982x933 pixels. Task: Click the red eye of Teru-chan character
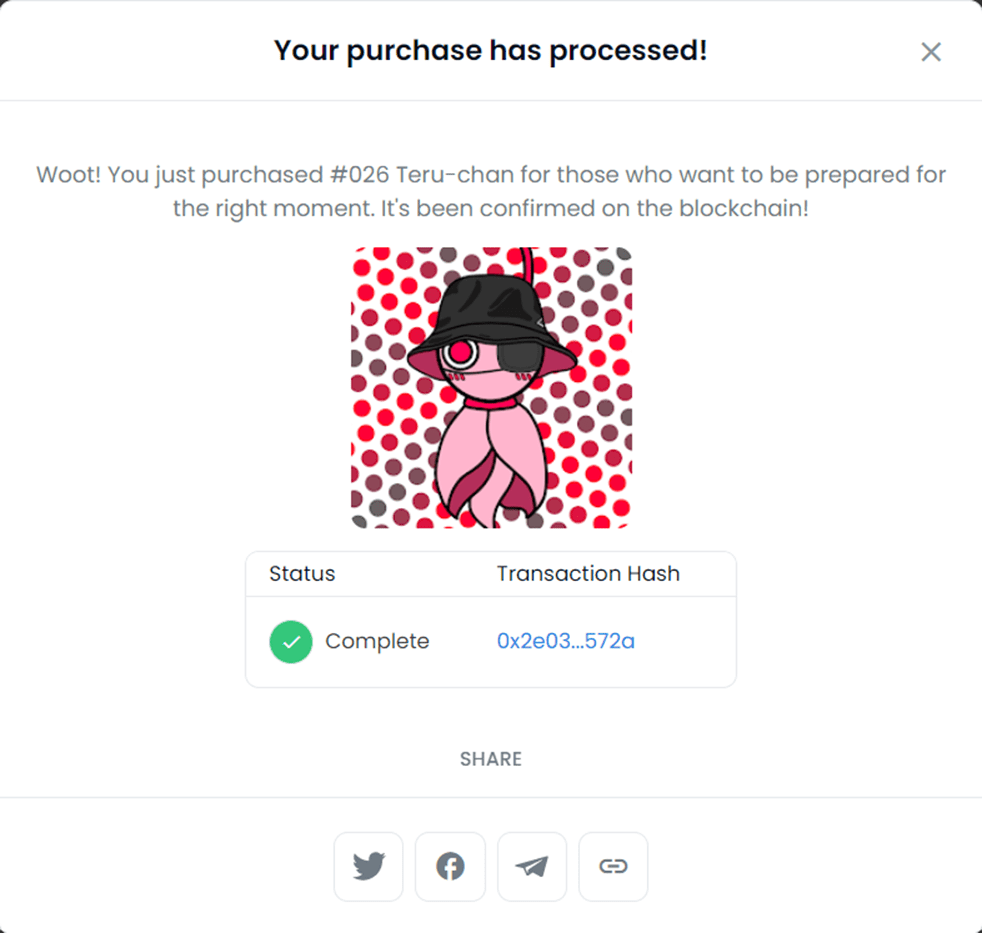(x=461, y=353)
